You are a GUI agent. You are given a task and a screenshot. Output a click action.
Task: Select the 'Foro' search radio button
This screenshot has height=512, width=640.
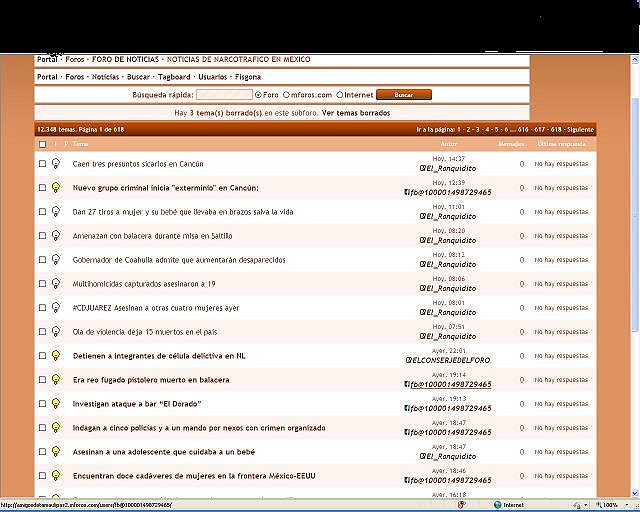click(258, 95)
